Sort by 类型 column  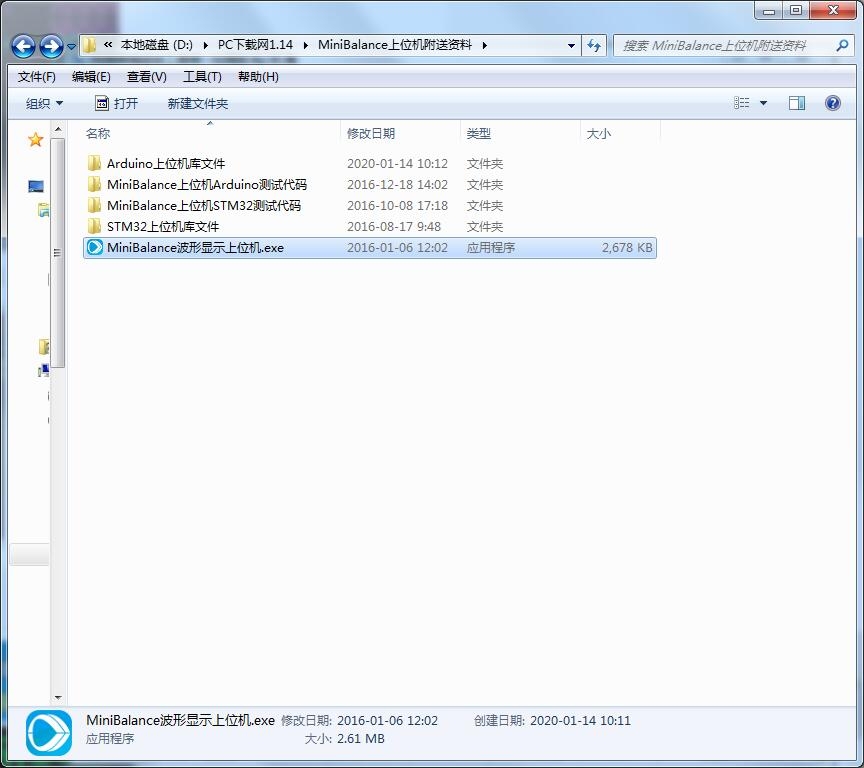[478, 133]
